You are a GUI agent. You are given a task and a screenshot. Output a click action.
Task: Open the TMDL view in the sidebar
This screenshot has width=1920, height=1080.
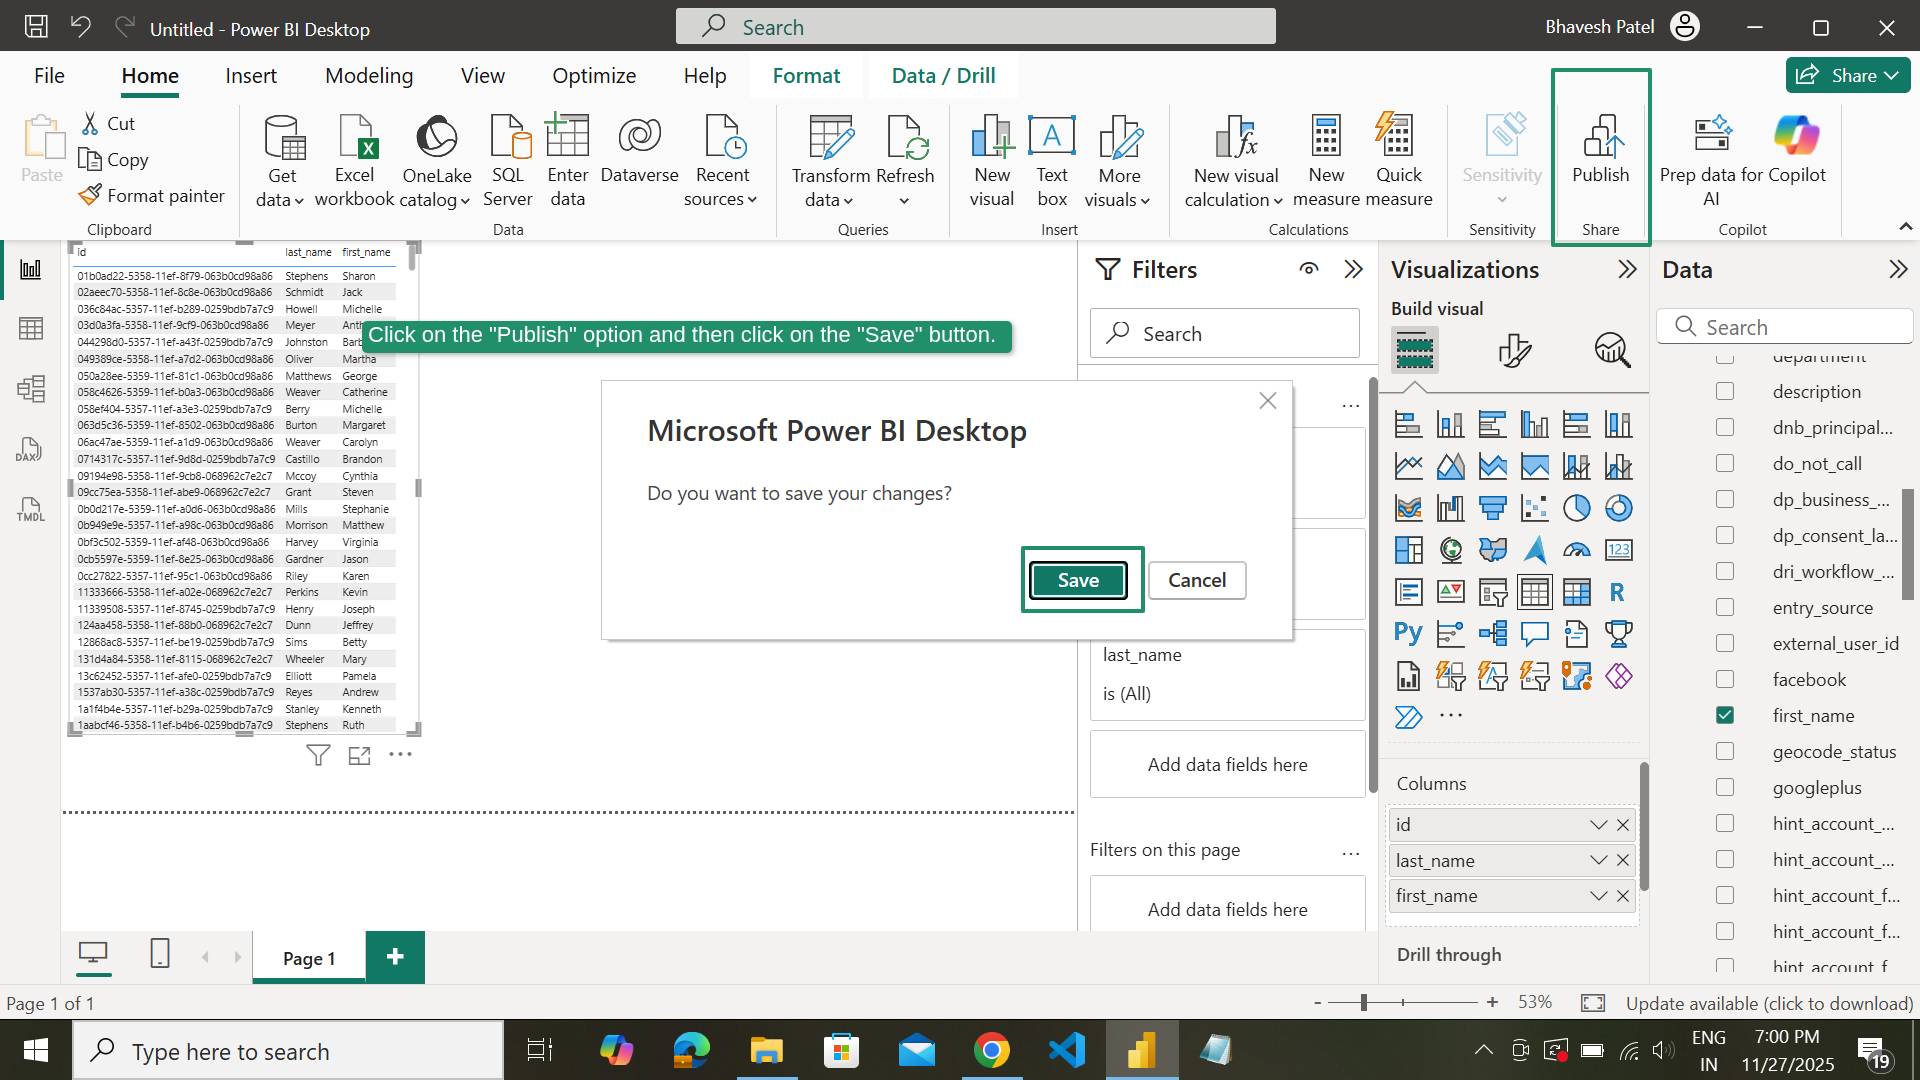pos(30,510)
